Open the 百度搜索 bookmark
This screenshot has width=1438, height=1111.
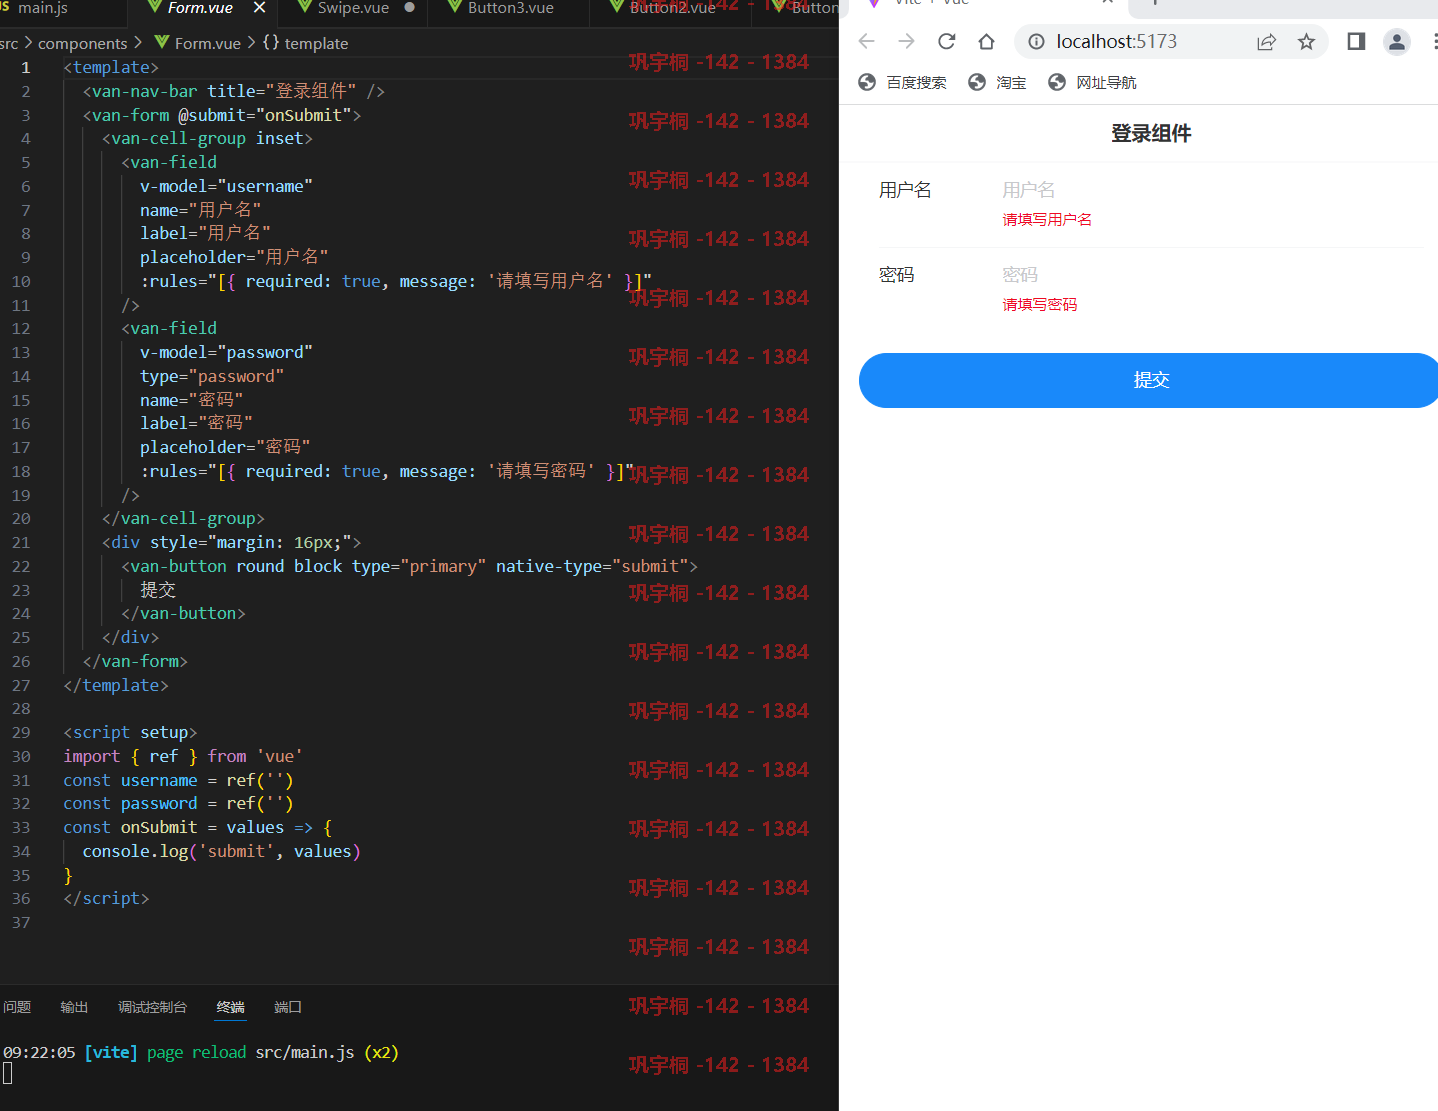(x=903, y=82)
